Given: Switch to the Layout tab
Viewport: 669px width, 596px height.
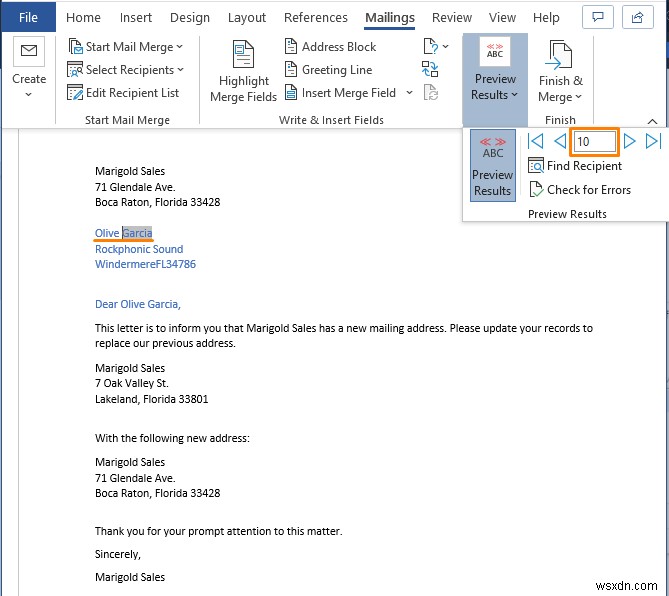Looking at the screenshot, I should [x=247, y=17].
